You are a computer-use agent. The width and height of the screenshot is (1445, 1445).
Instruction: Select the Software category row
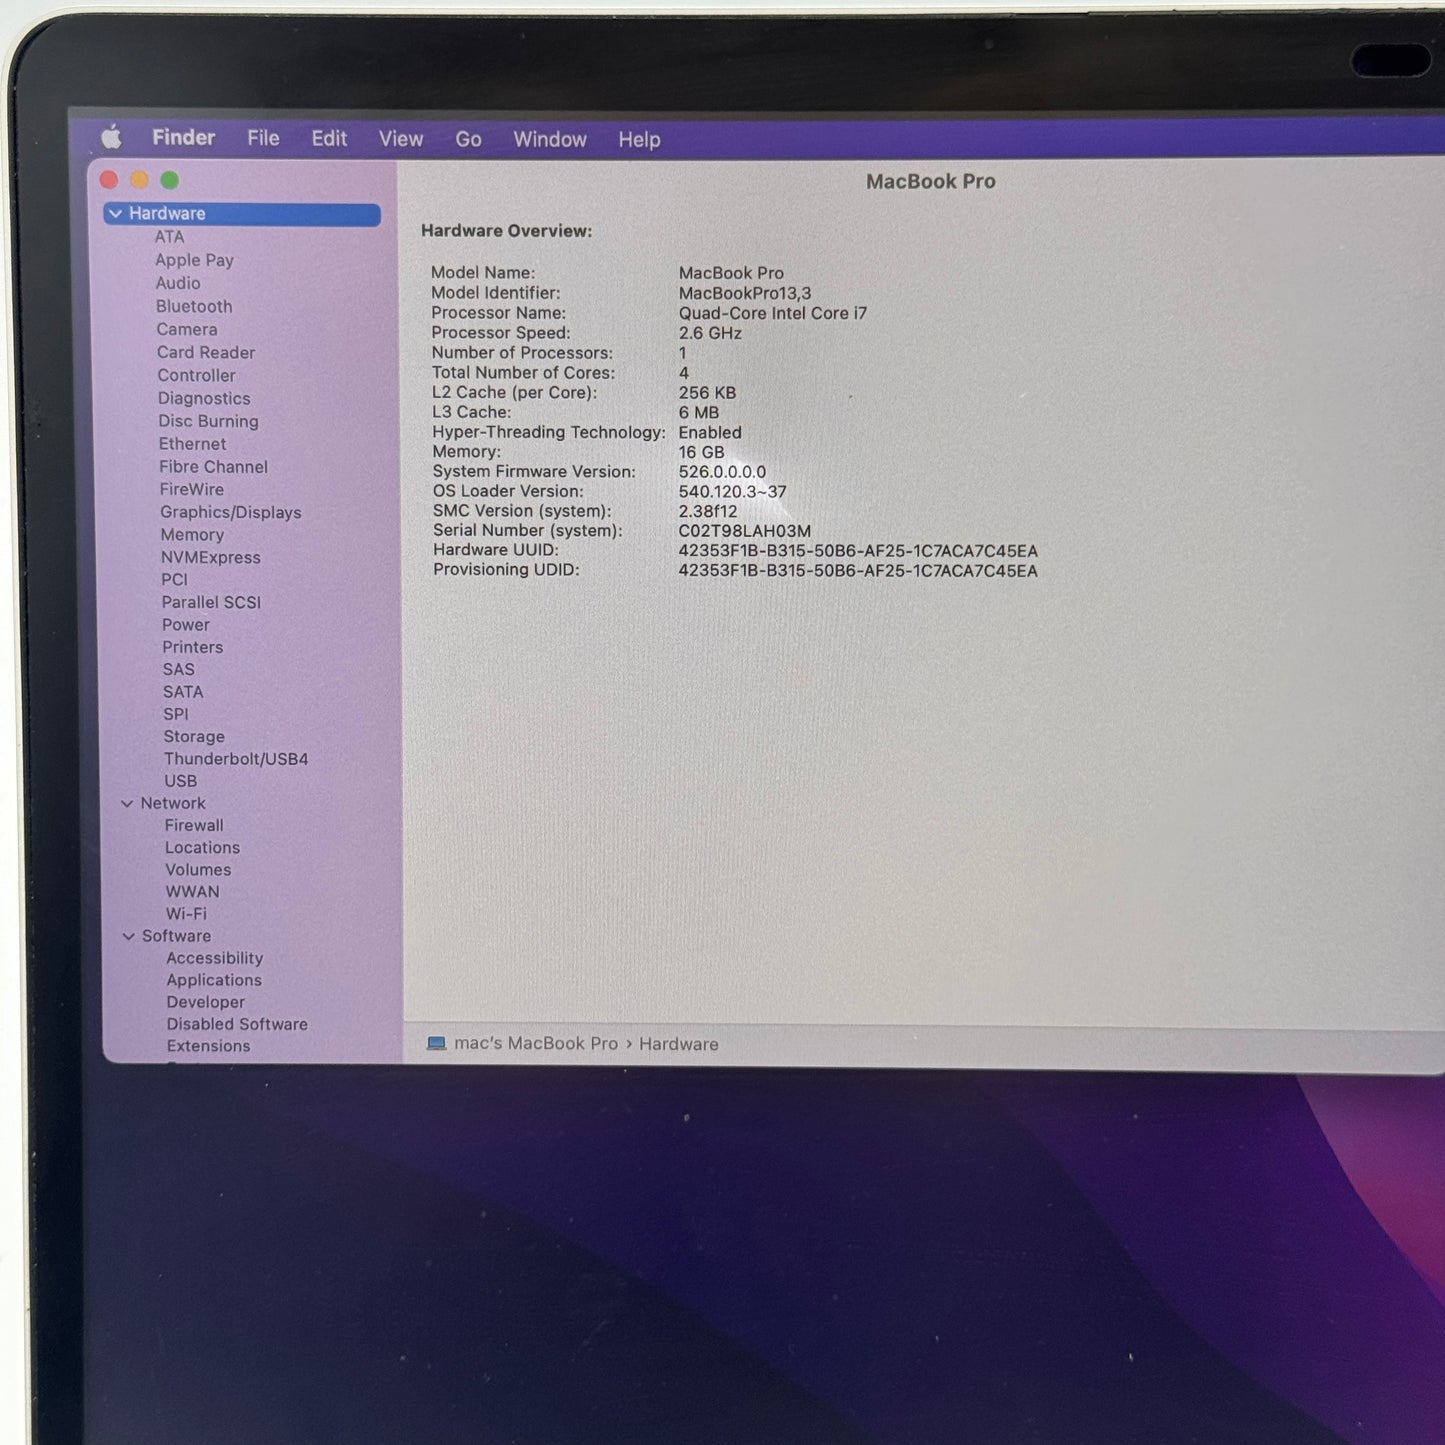pos(176,936)
